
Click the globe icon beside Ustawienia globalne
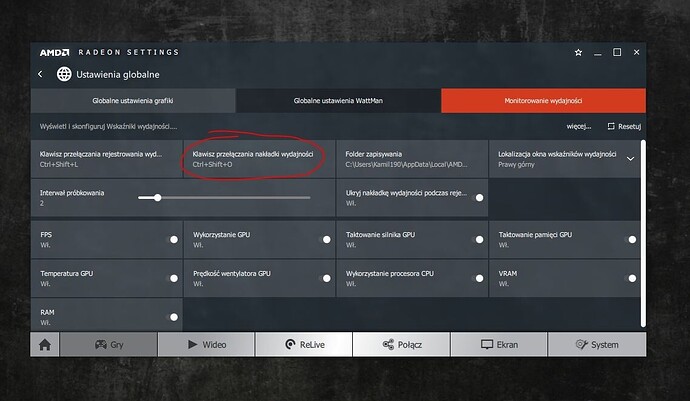tap(64, 74)
